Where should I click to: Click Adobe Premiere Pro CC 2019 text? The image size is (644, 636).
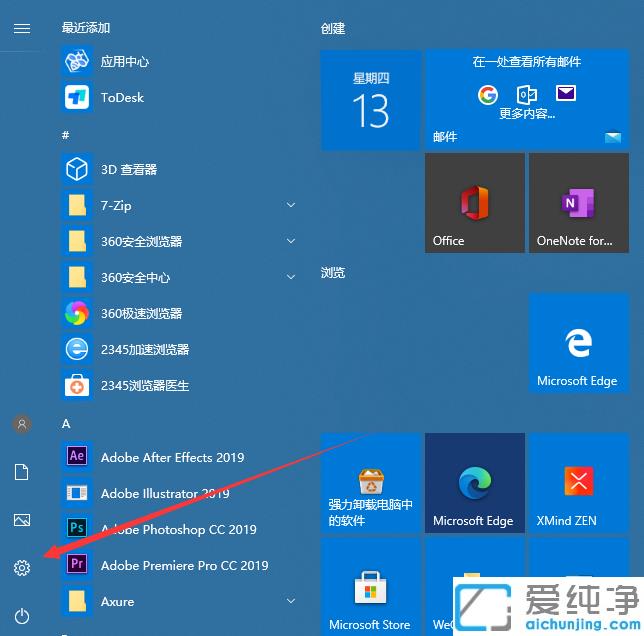click(x=184, y=566)
